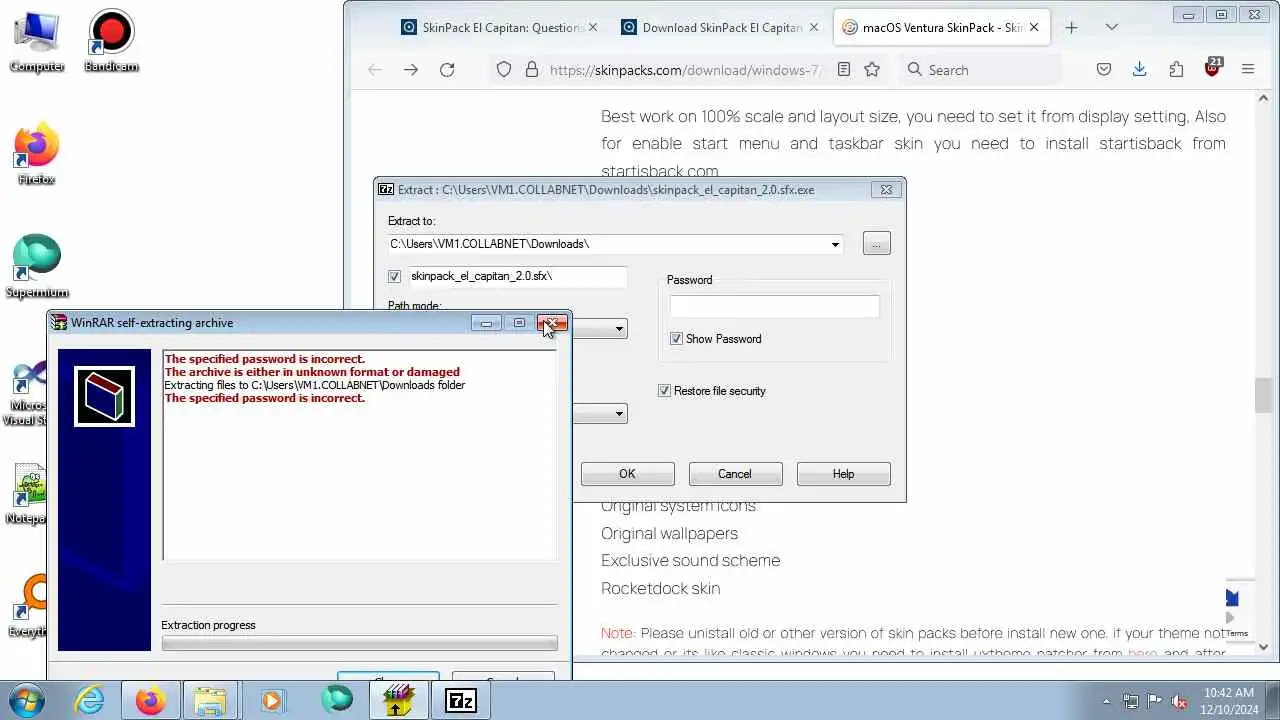Launch Internet Explorer from the taskbar
Image resolution: width=1280 pixels, height=720 pixels.
point(90,700)
